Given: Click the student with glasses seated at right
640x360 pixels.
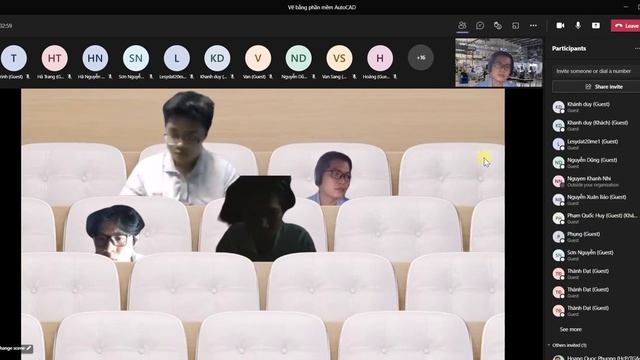Looking at the screenshot, I should pyautogui.click(x=332, y=178).
